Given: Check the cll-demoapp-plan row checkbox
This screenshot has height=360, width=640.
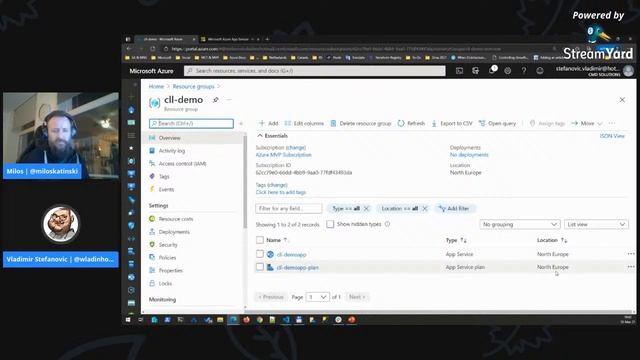Looking at the screenshot, I should click(260, 267).
